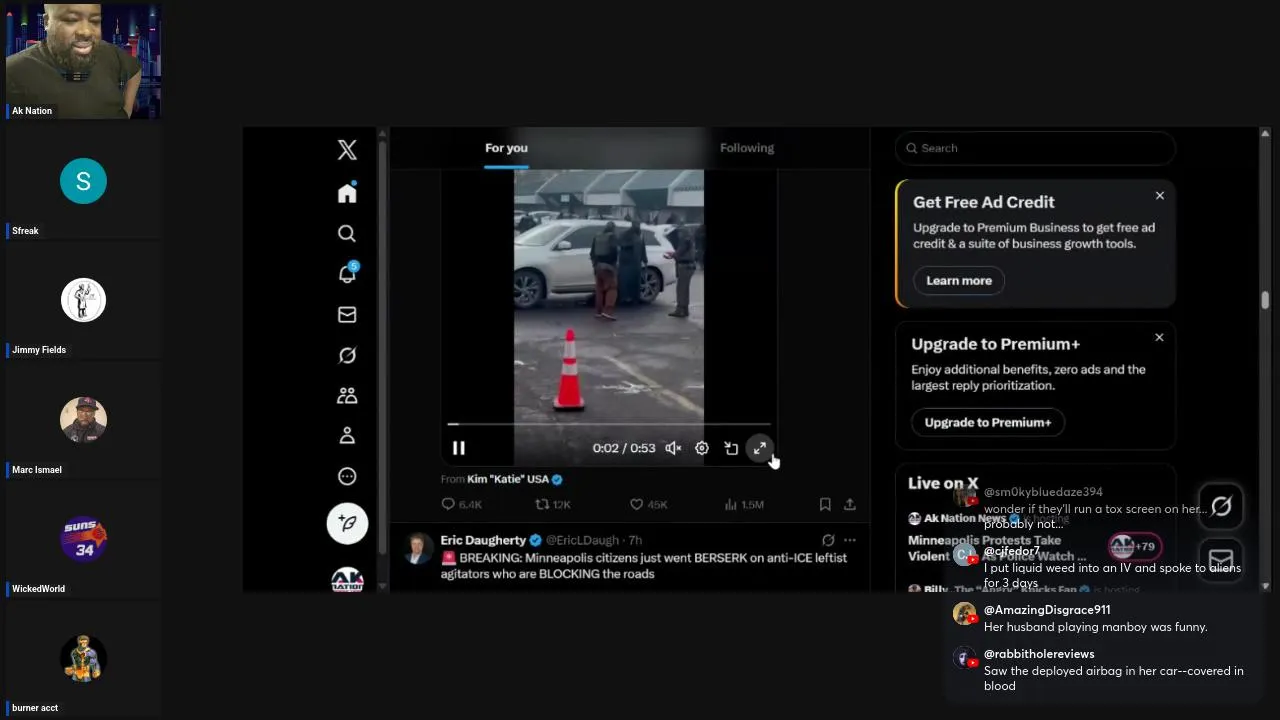Compose a new post button

pos(347,523)
